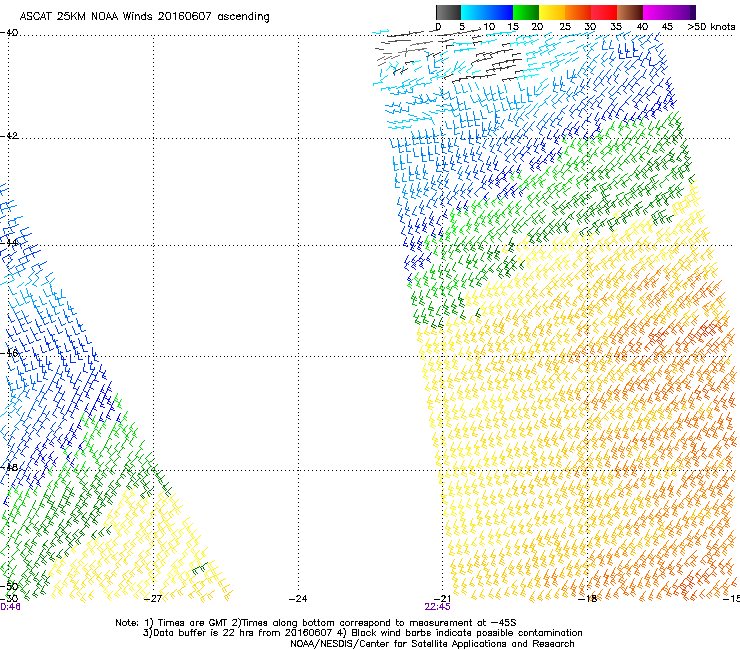The image size is (740, 650).
Task: Click the '>50 knots' legend label
Action: click(711, 27)
